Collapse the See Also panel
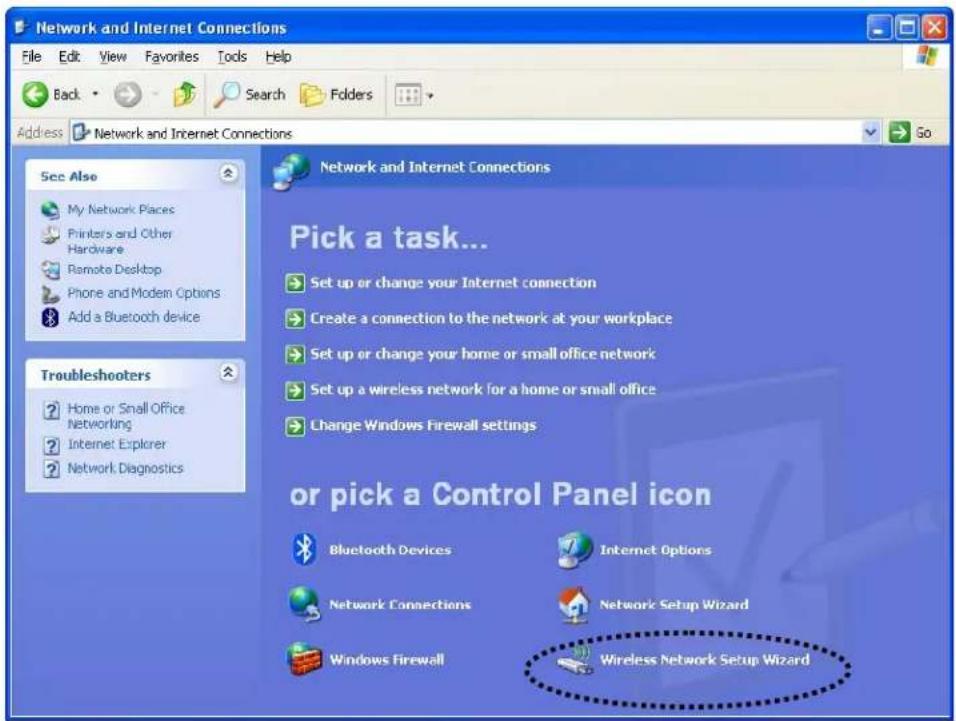The image size is (956, 721). coord(228,174)
